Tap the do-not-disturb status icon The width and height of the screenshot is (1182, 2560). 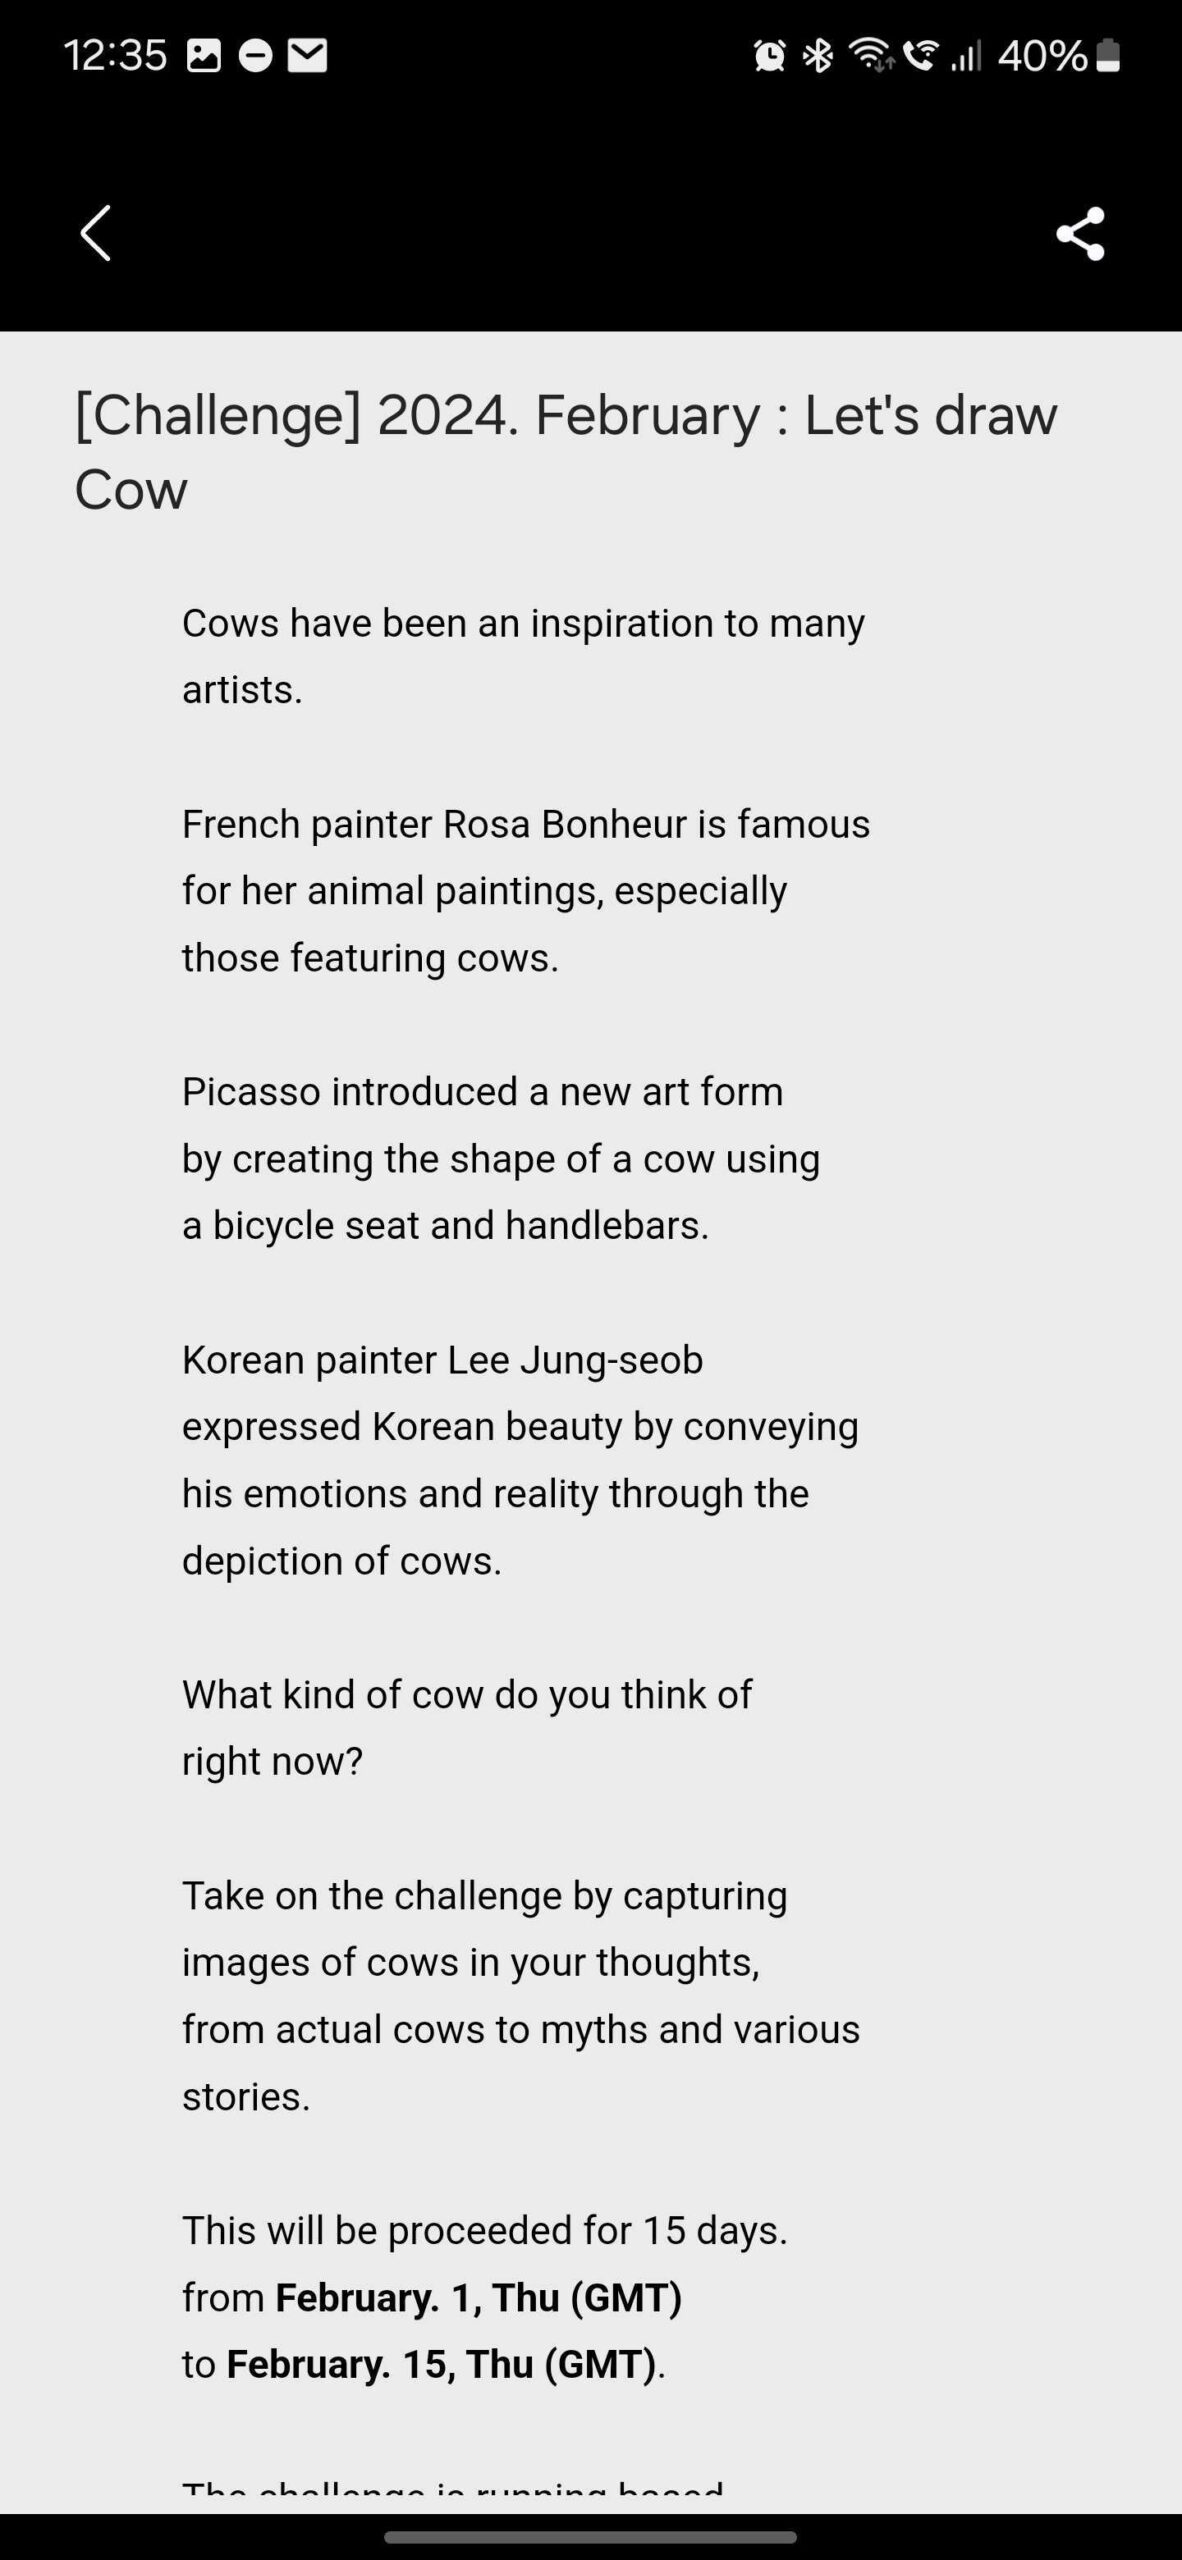coord(255,55)
